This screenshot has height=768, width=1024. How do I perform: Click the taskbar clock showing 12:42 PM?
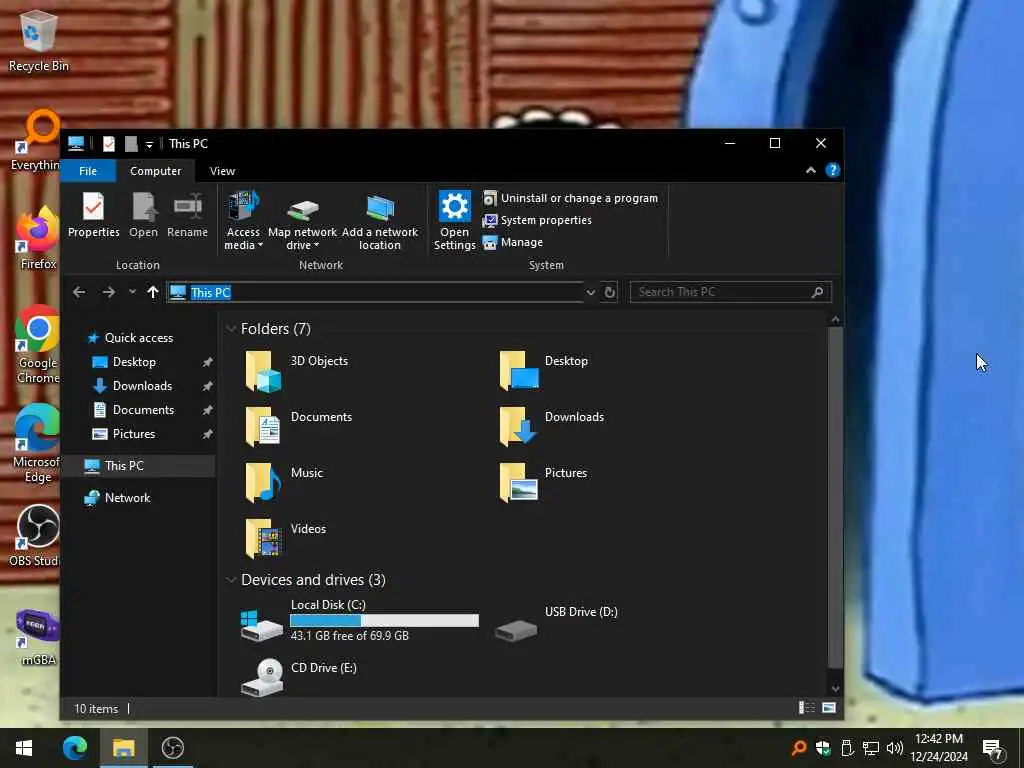[939, 748]
